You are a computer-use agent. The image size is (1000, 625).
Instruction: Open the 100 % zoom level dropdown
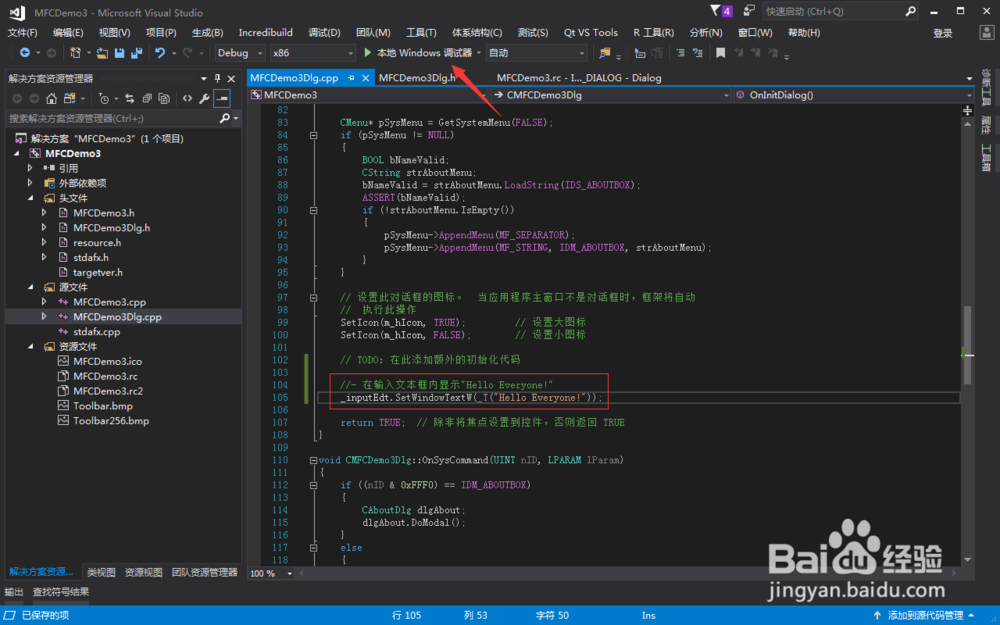(x=271, y=573)
